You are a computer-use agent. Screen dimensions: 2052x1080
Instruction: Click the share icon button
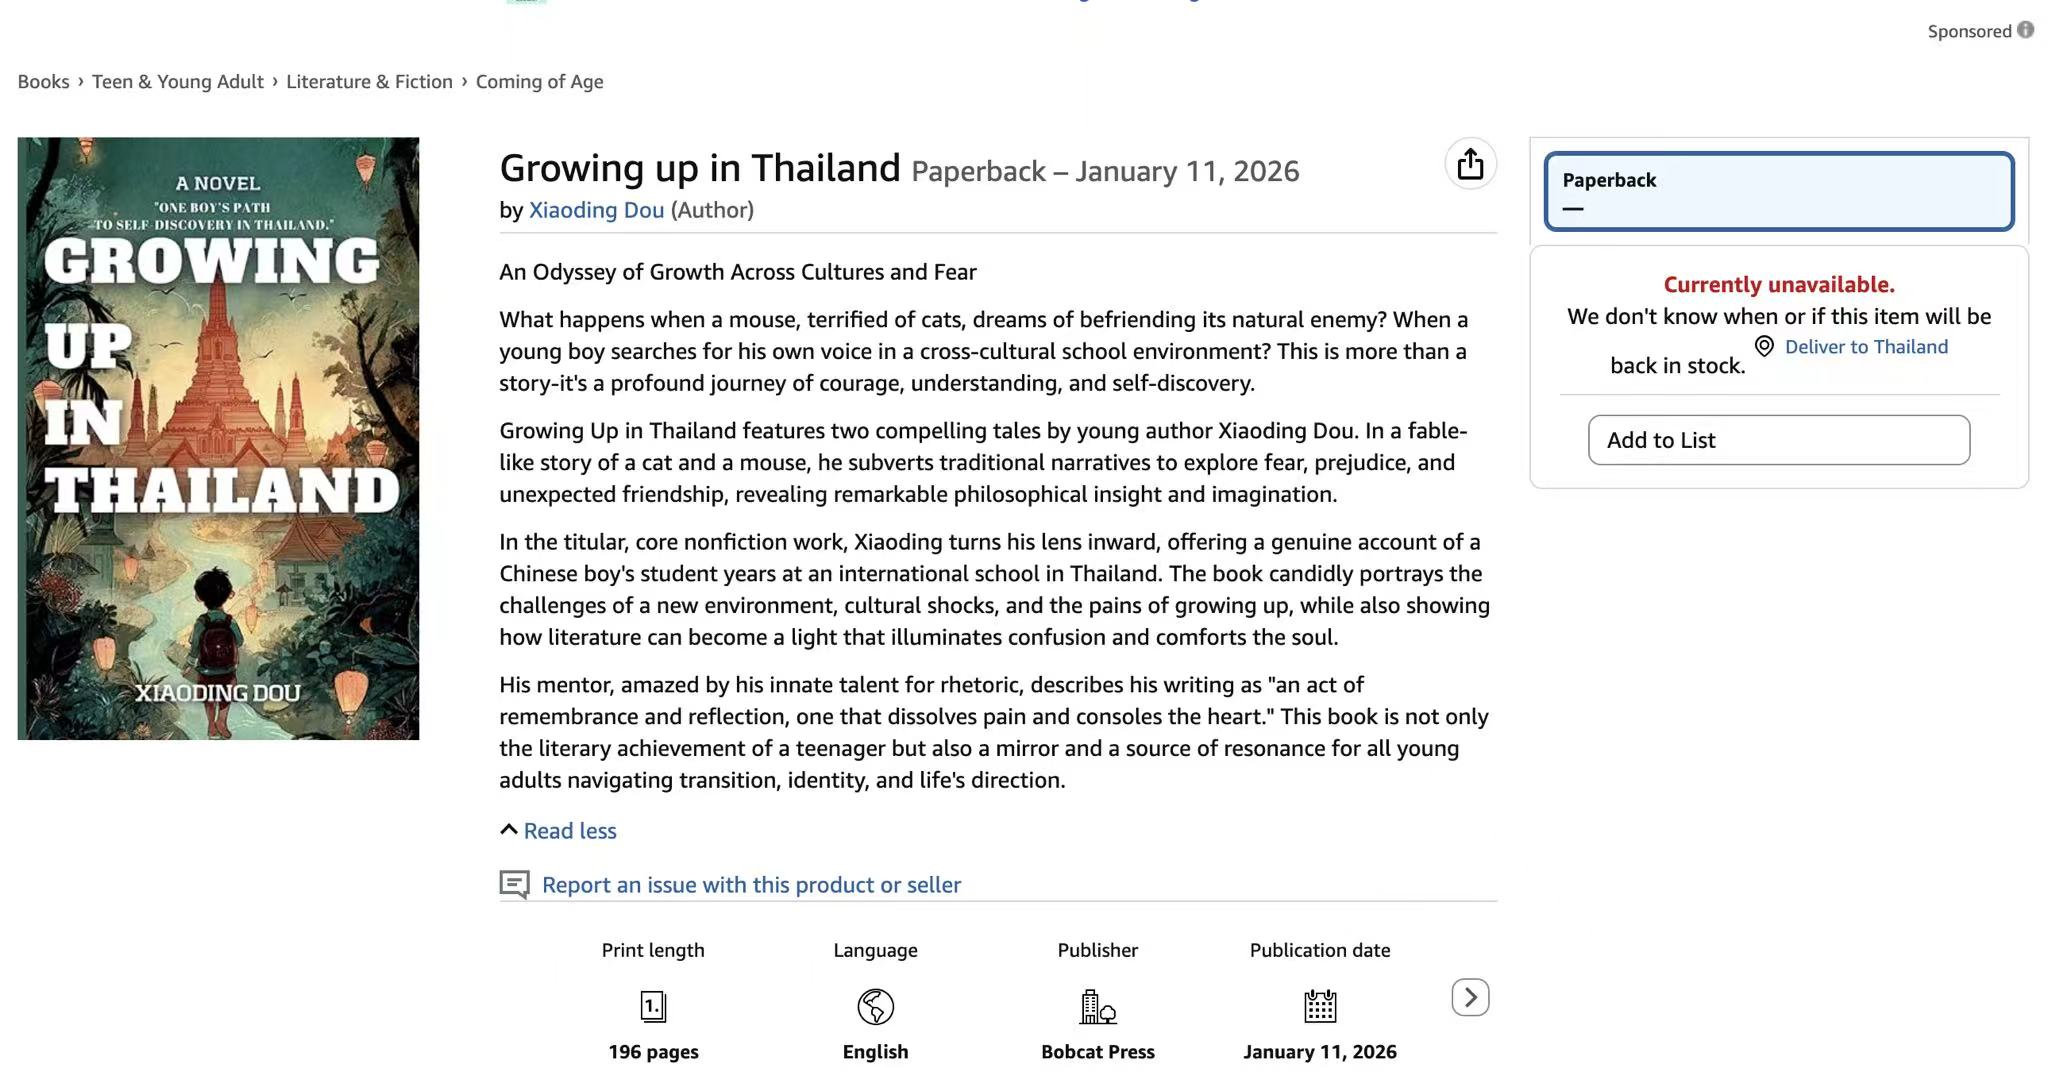pos(1470,164)
